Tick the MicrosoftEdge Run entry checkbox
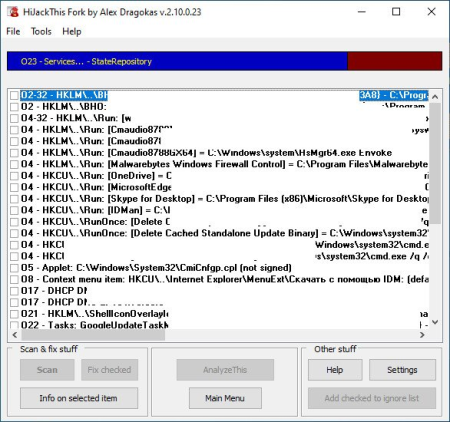This screenshot has height=422, width=450. pos(14,187)
